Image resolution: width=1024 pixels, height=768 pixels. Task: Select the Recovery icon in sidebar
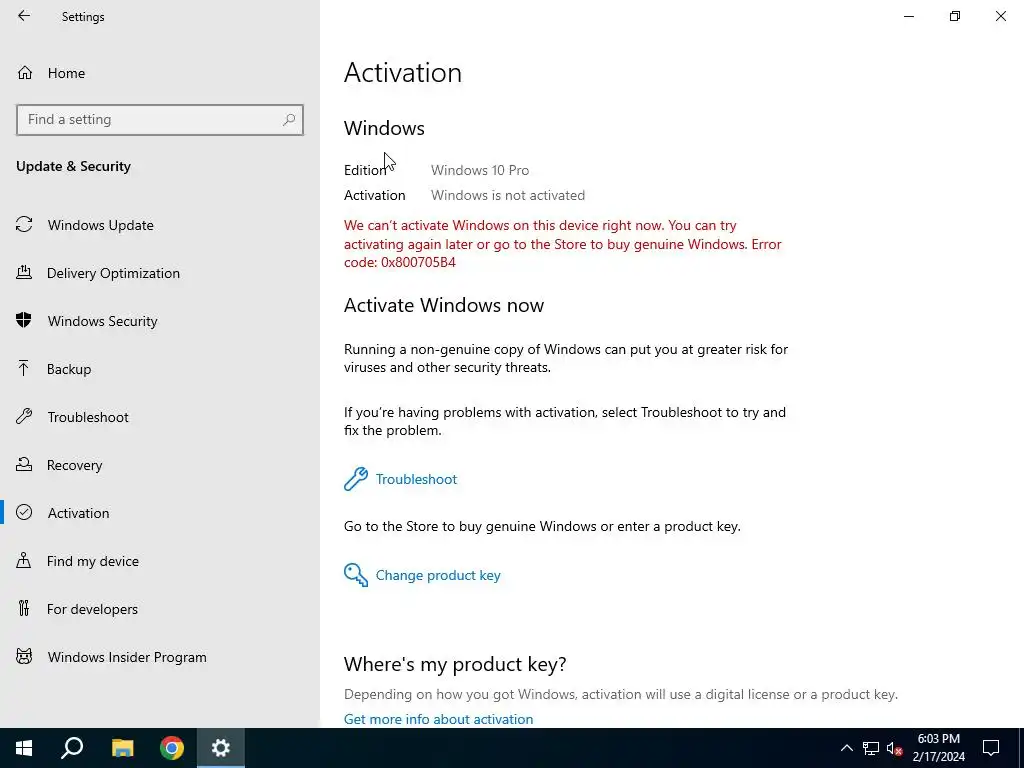(x=24, y=464)
